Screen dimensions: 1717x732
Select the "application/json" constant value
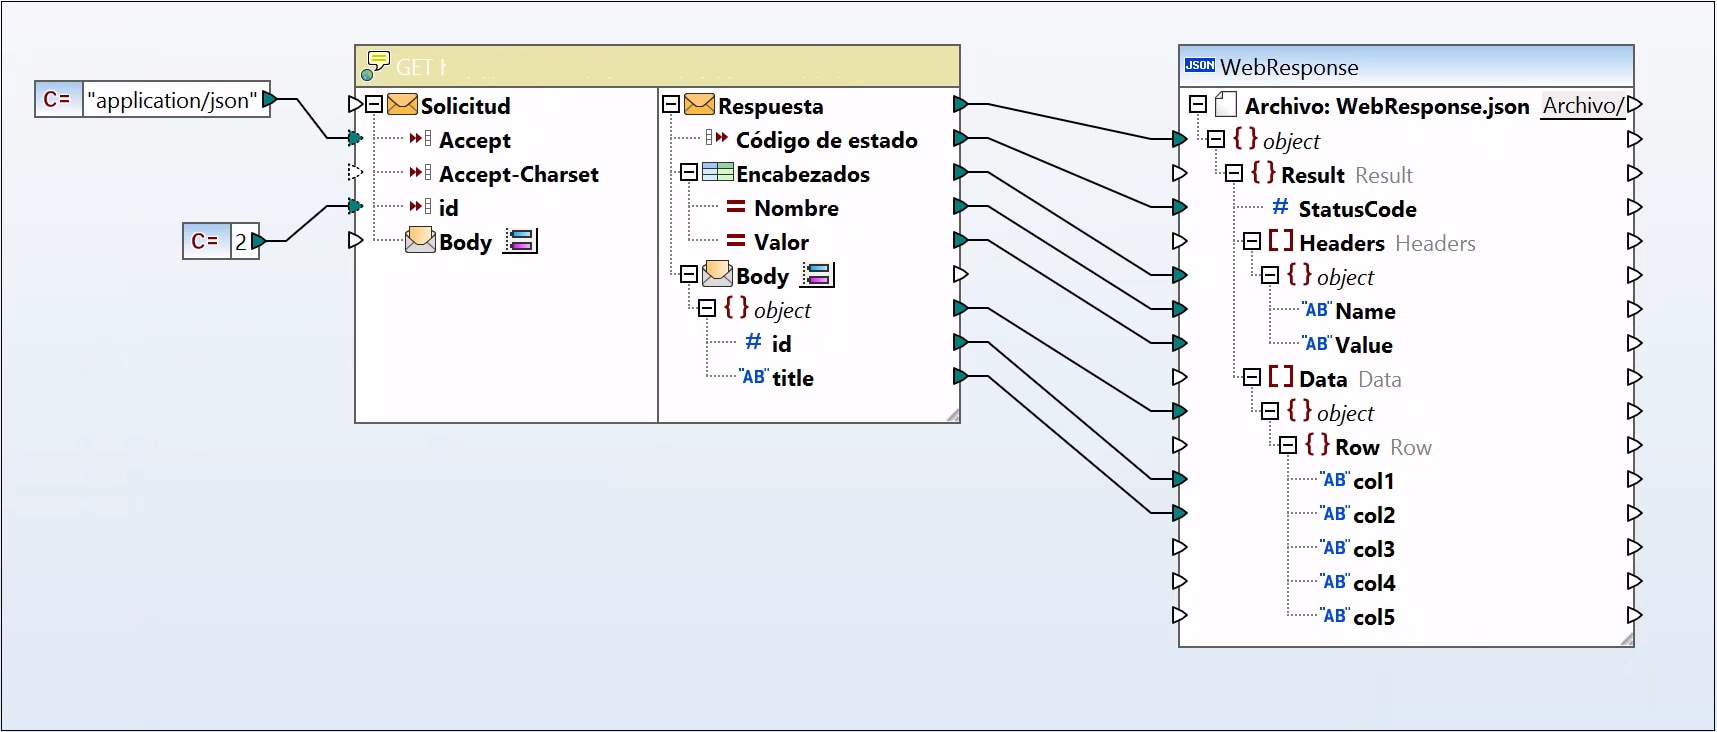tap(172, 100)
